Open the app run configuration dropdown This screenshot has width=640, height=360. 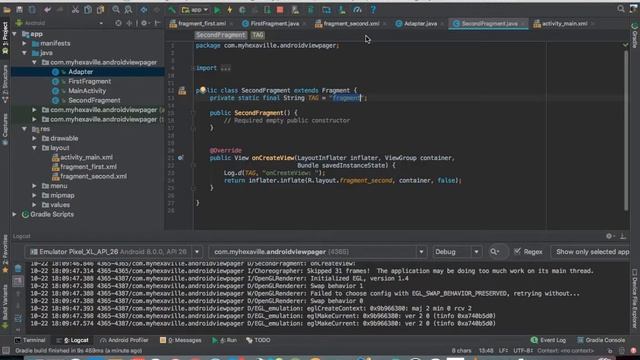(x=195, y=9)
